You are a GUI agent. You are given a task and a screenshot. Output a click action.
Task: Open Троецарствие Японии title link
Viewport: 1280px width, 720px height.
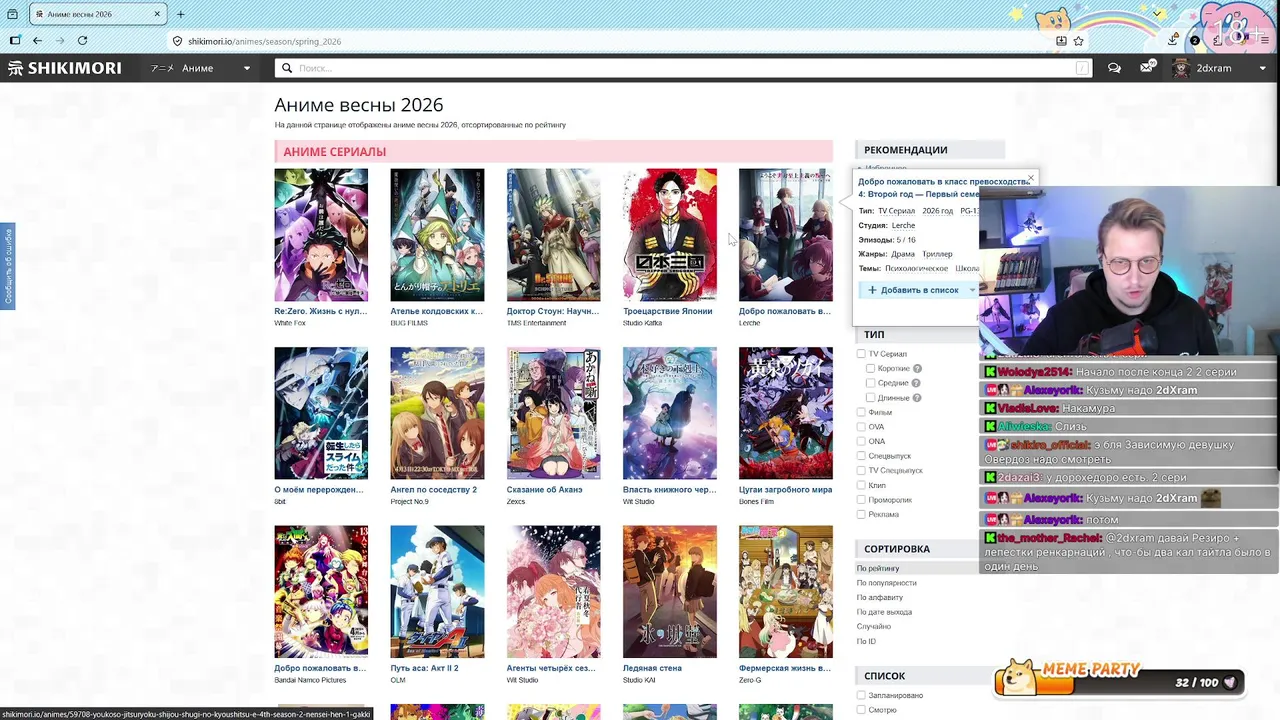click(667, 311)
